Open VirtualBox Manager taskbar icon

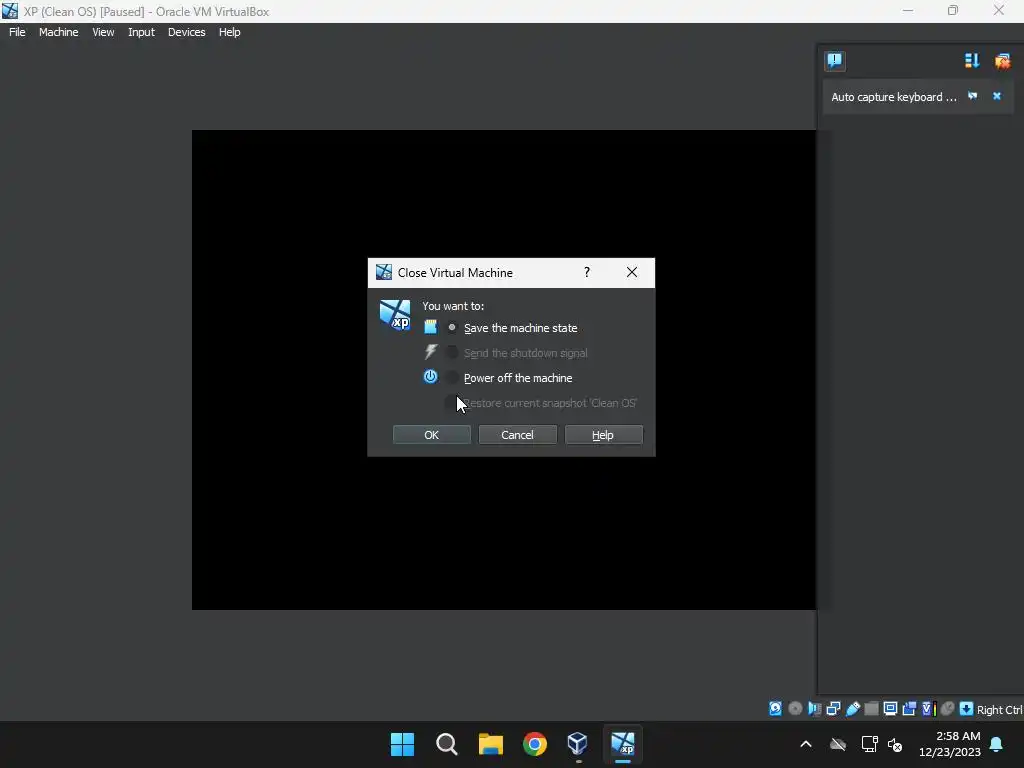(x=578, y=744)
